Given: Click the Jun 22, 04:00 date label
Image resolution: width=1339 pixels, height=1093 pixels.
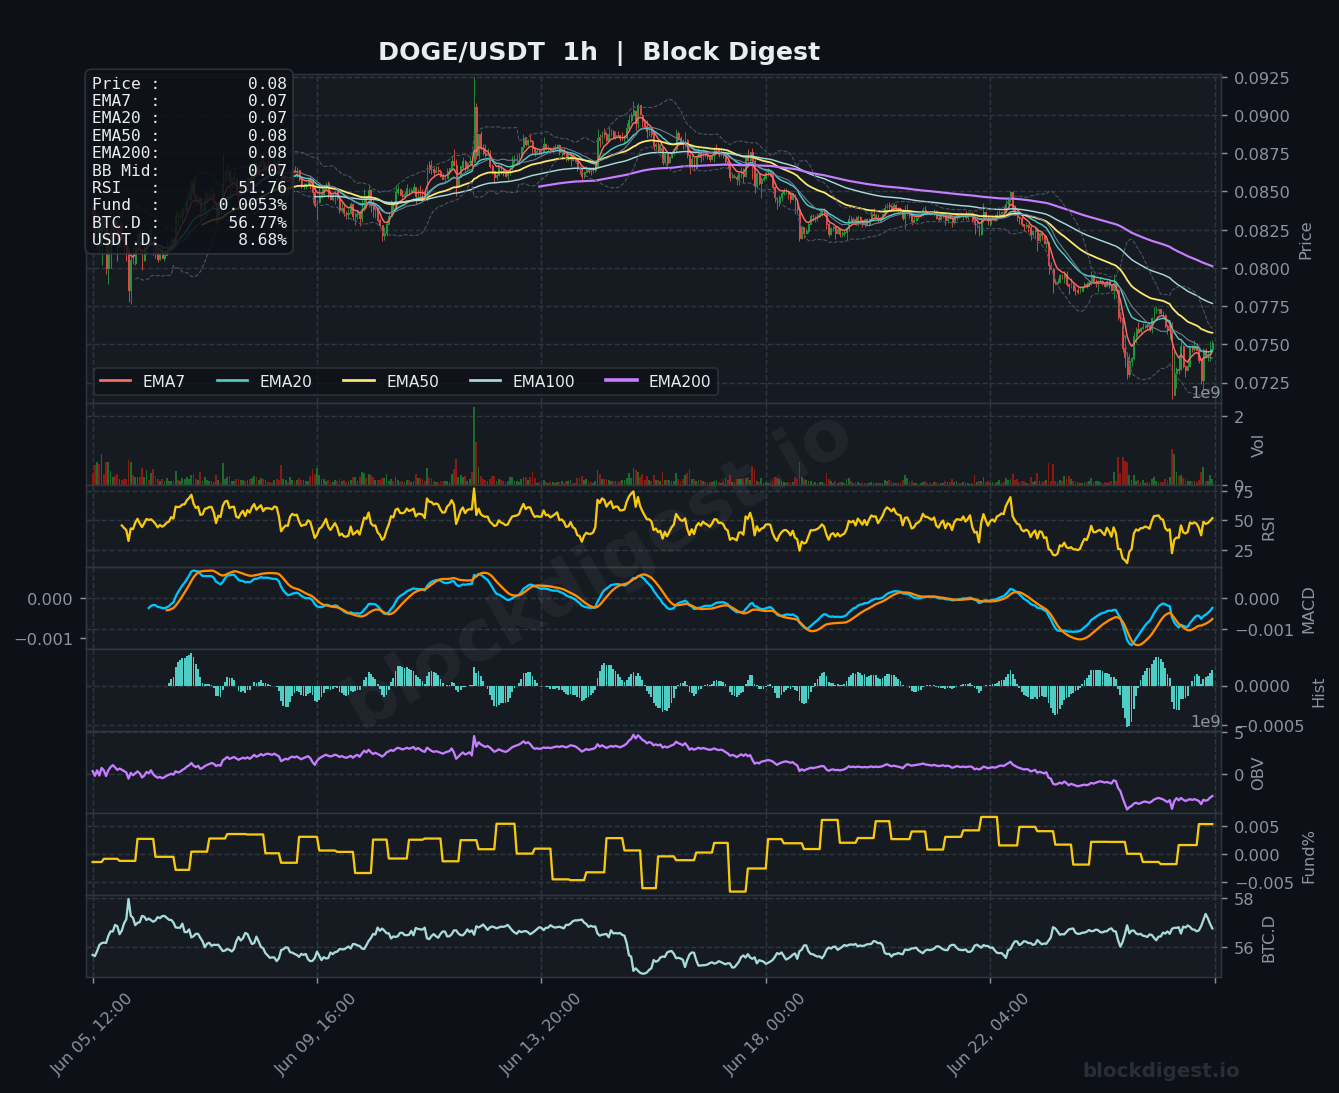Looking at the screenshot, I should 987,1035.
